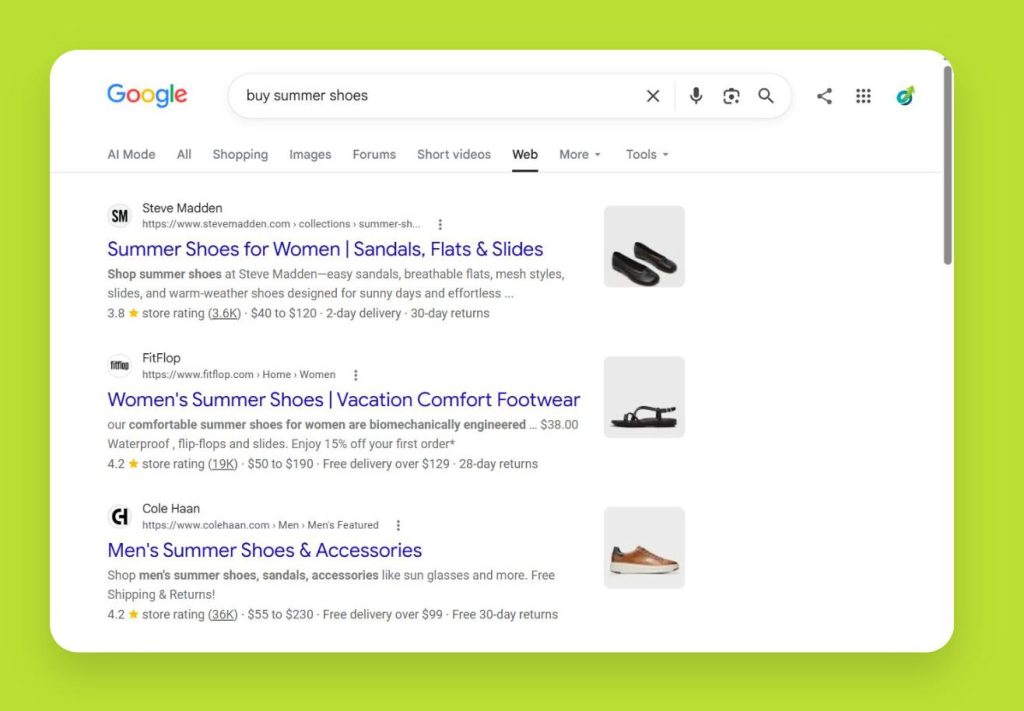Click the black sandal product thumbnail

click(x=644, y=397)
